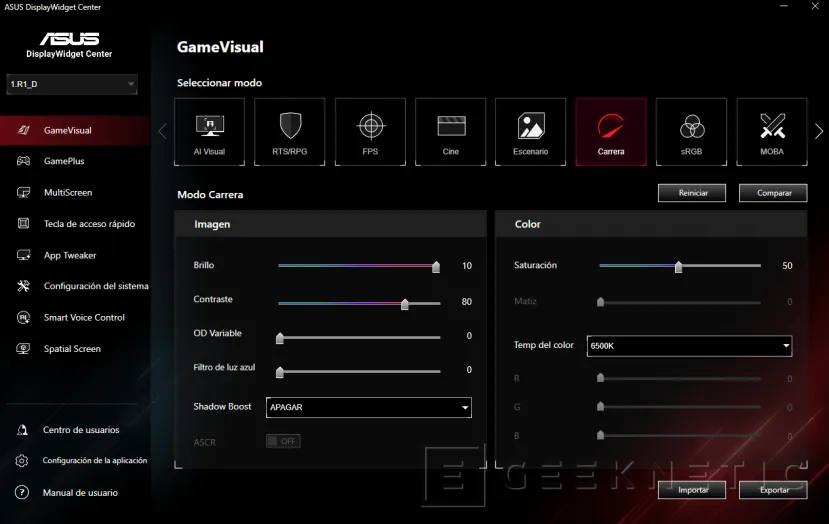Screen dimensions: 829x524
Task: Click the Spatial Screen icon
Action: click(23, 348)
